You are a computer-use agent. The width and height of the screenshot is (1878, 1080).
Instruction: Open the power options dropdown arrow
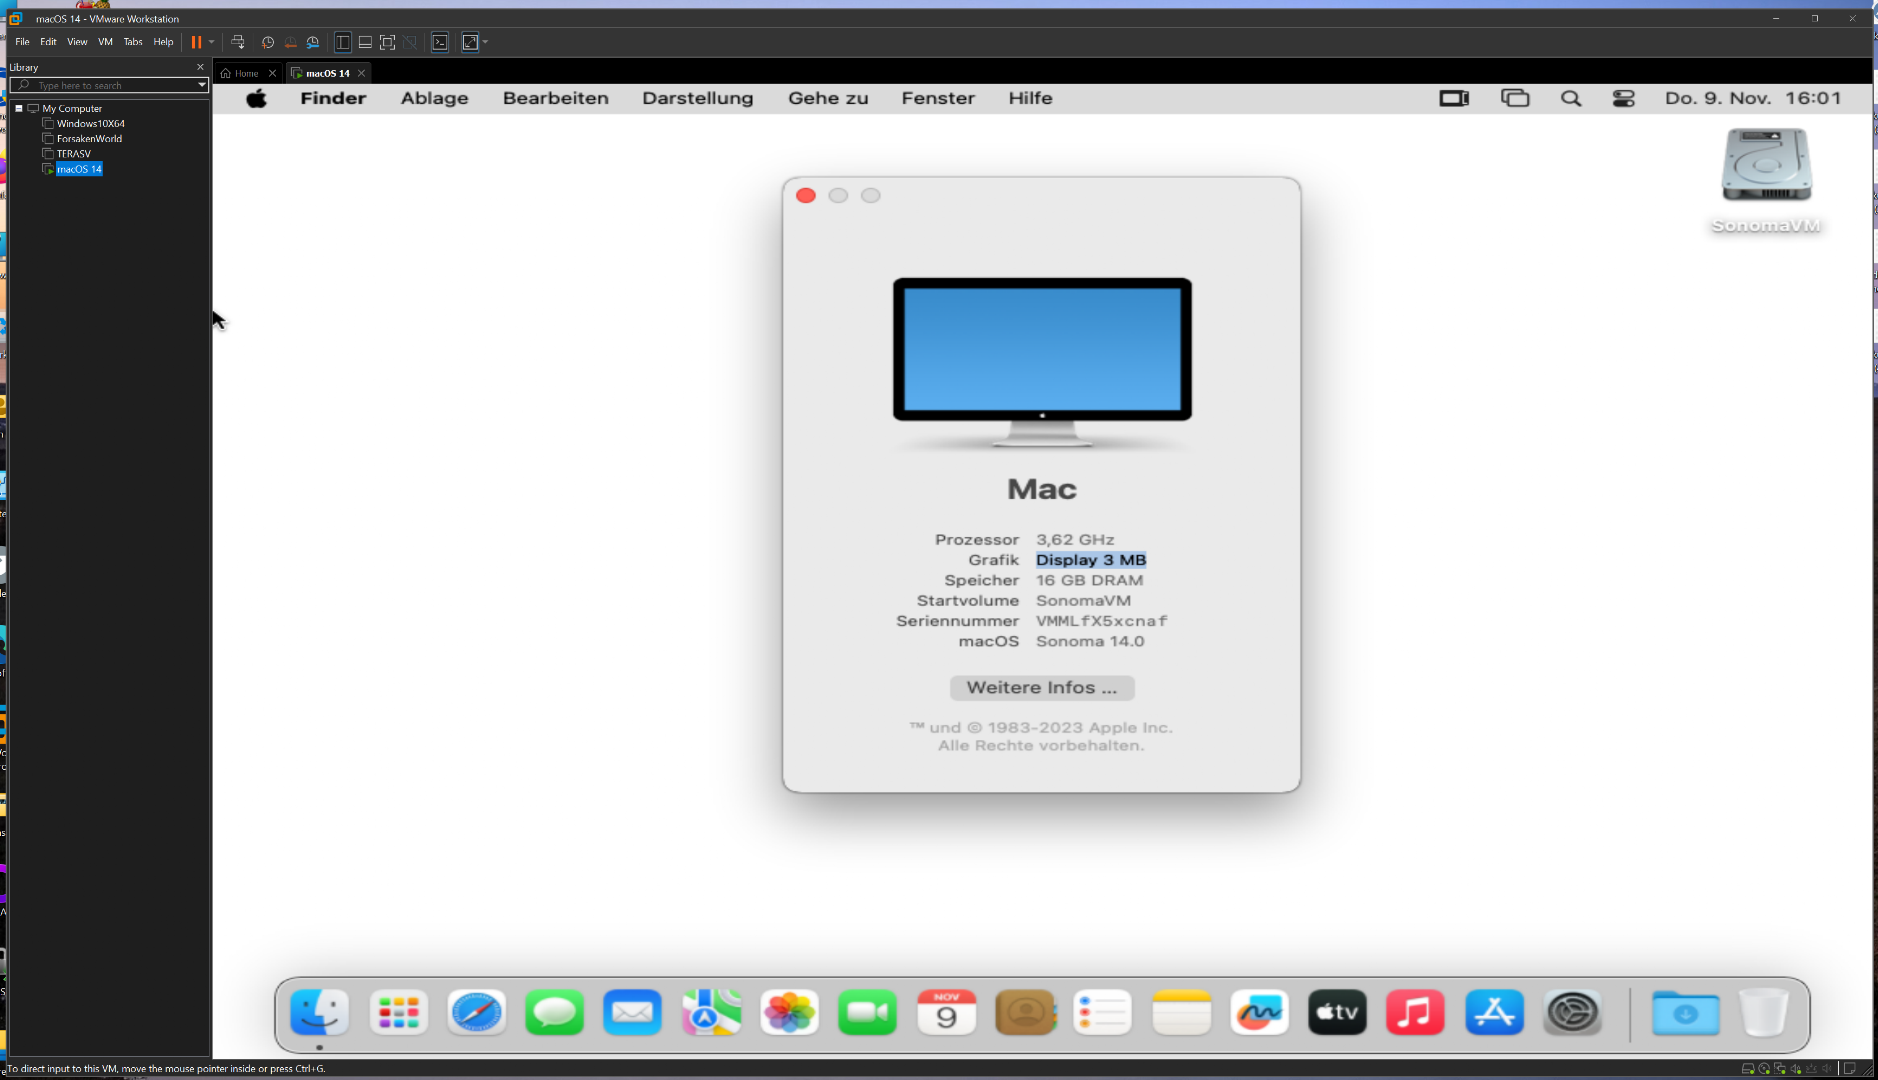pyautogui.click(x=211, y=42)
